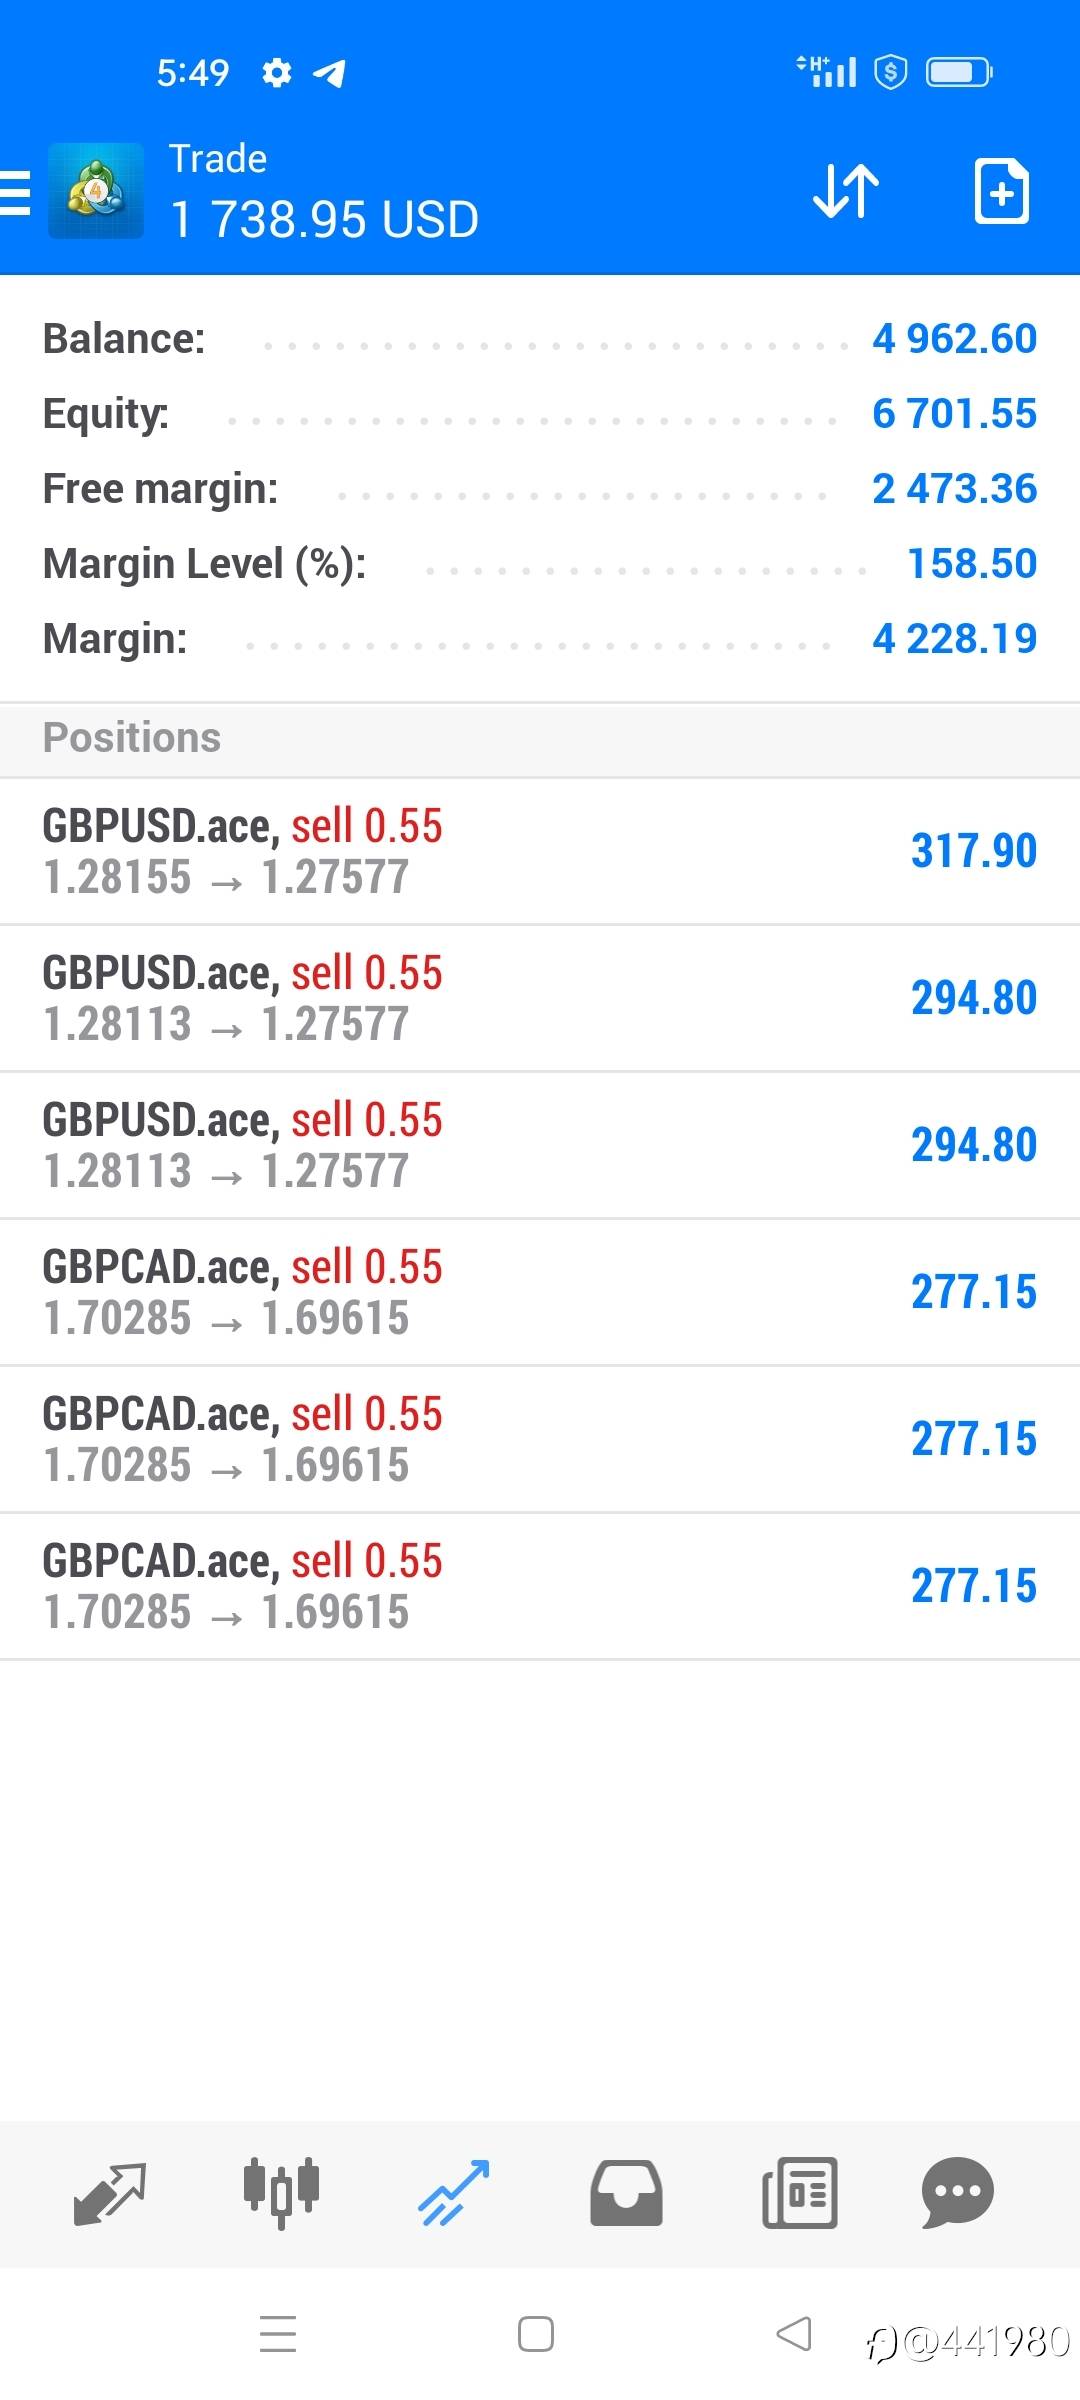Open the Quotes tab arrows icon
Viewport: 1080px width, 2400px height.
(x=110, y=2192)
